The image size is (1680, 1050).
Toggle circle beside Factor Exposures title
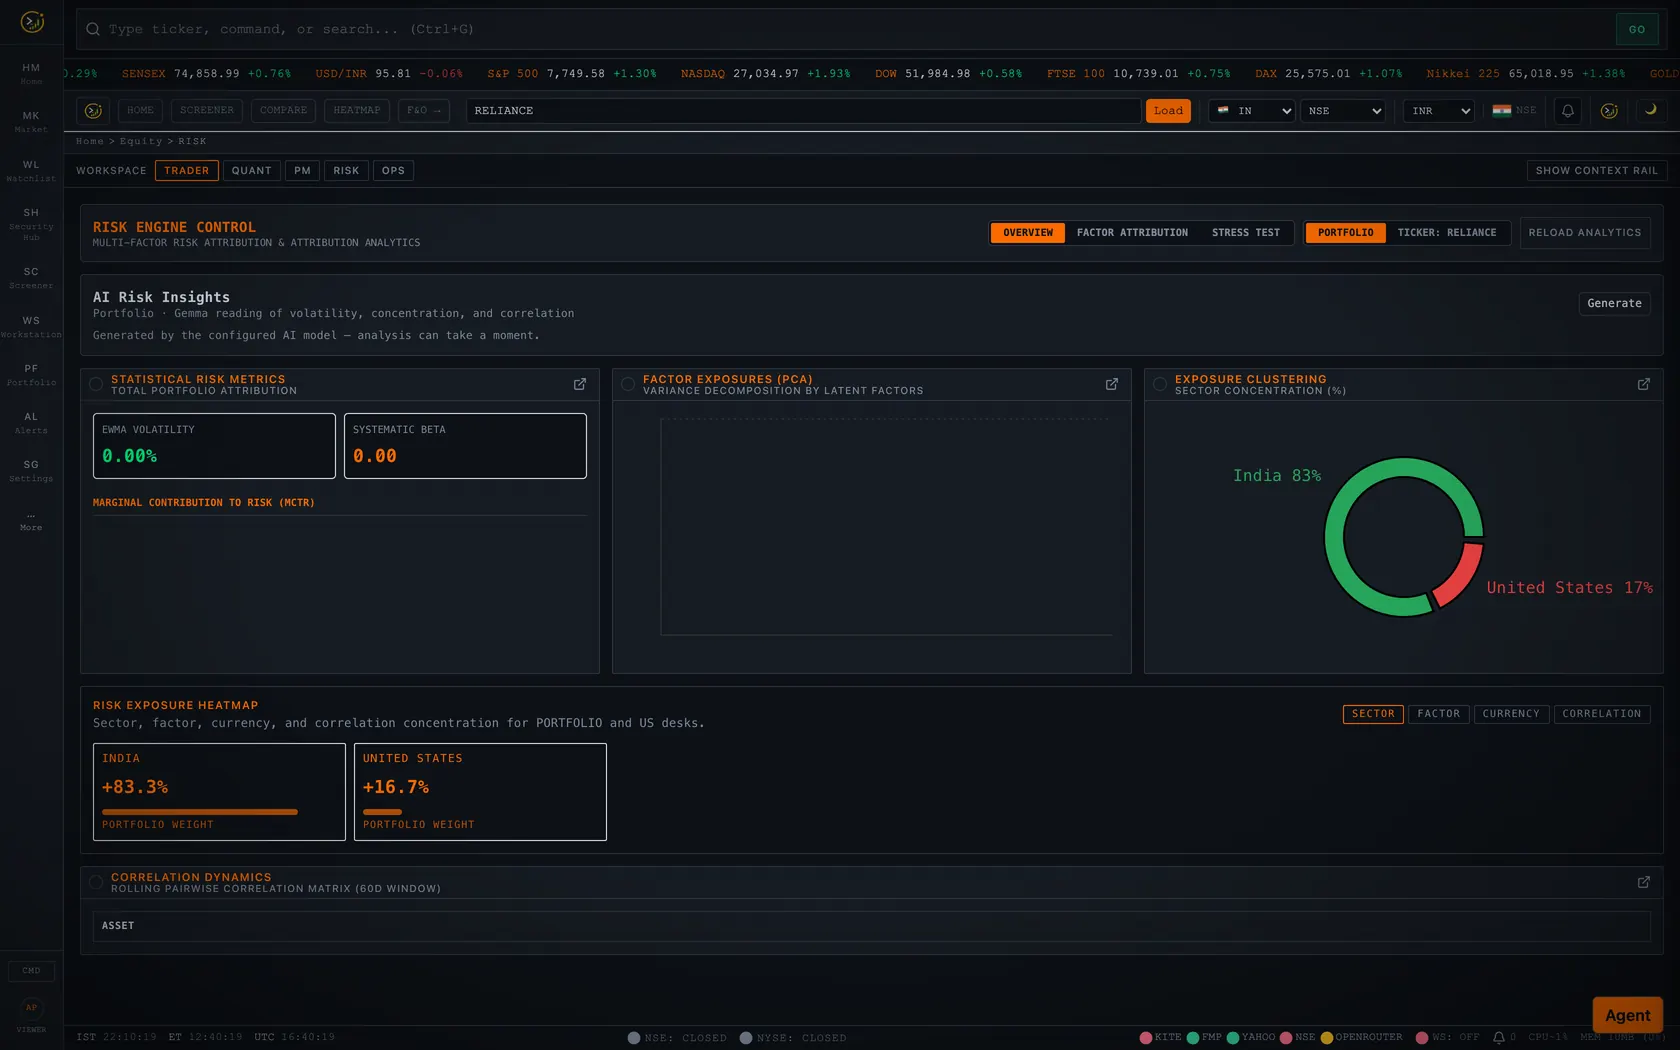(x=628, y=384)
